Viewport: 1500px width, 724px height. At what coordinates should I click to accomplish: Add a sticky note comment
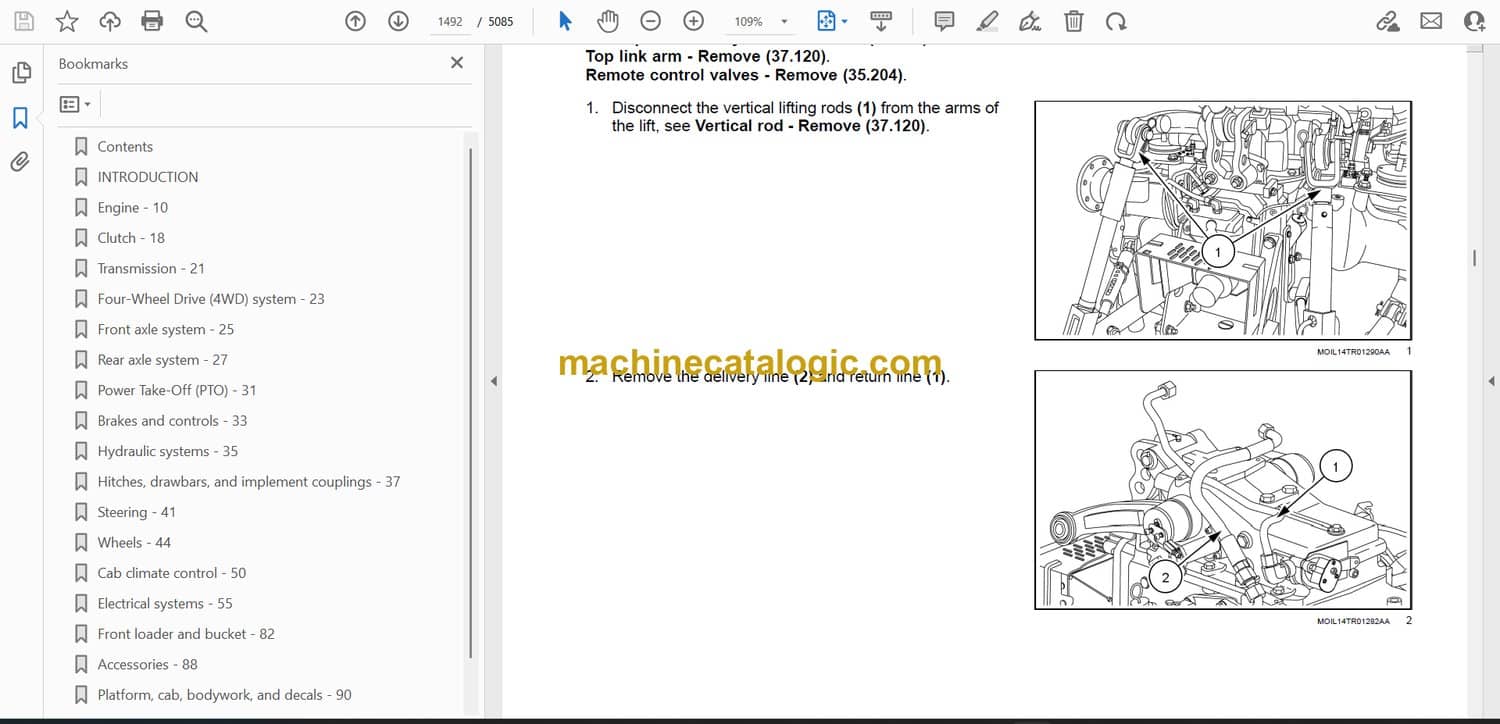944,21
